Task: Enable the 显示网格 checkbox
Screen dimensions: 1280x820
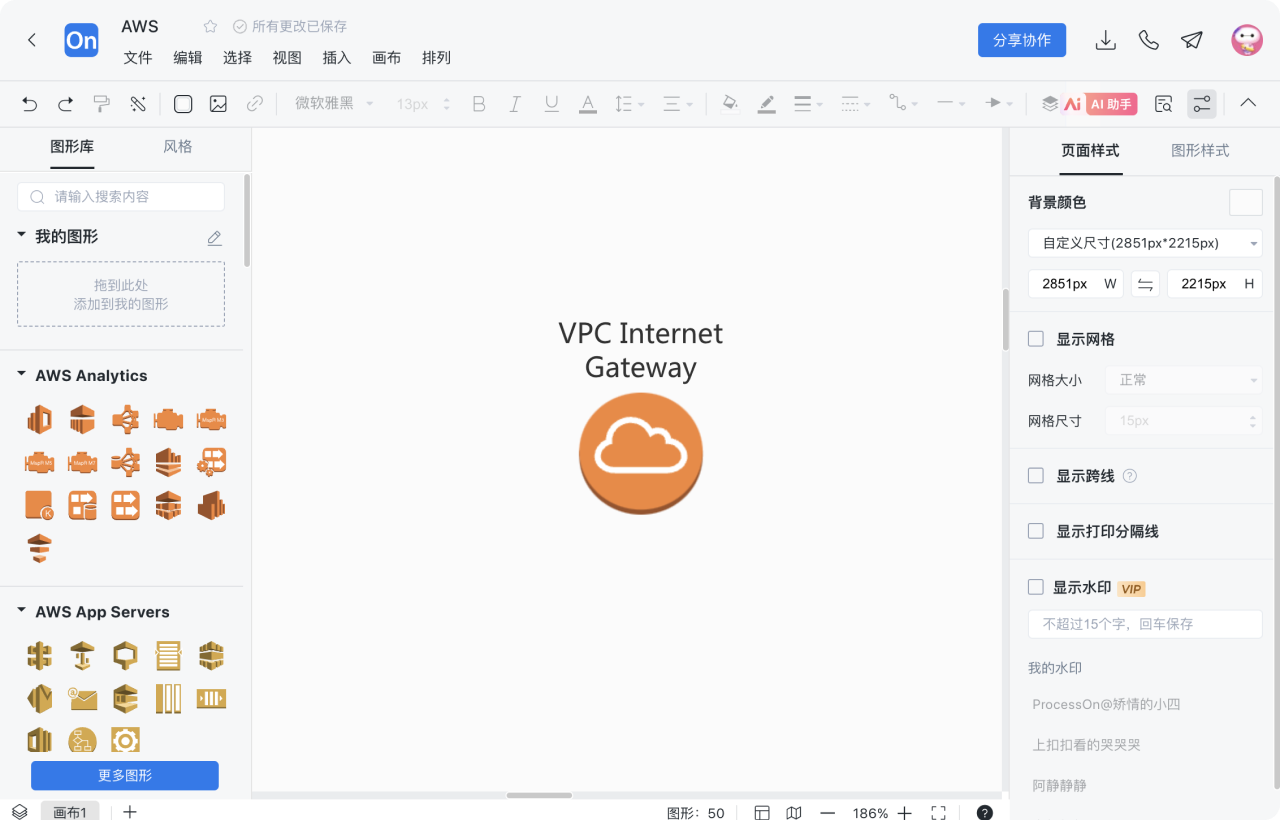Action: pos(1036,339)
